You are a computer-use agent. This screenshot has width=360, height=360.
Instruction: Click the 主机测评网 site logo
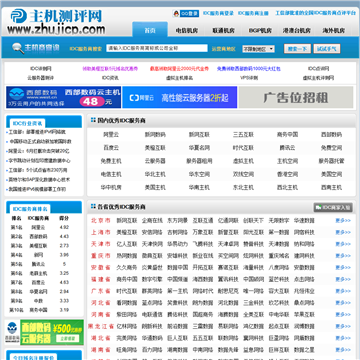[x=57, y=22]
